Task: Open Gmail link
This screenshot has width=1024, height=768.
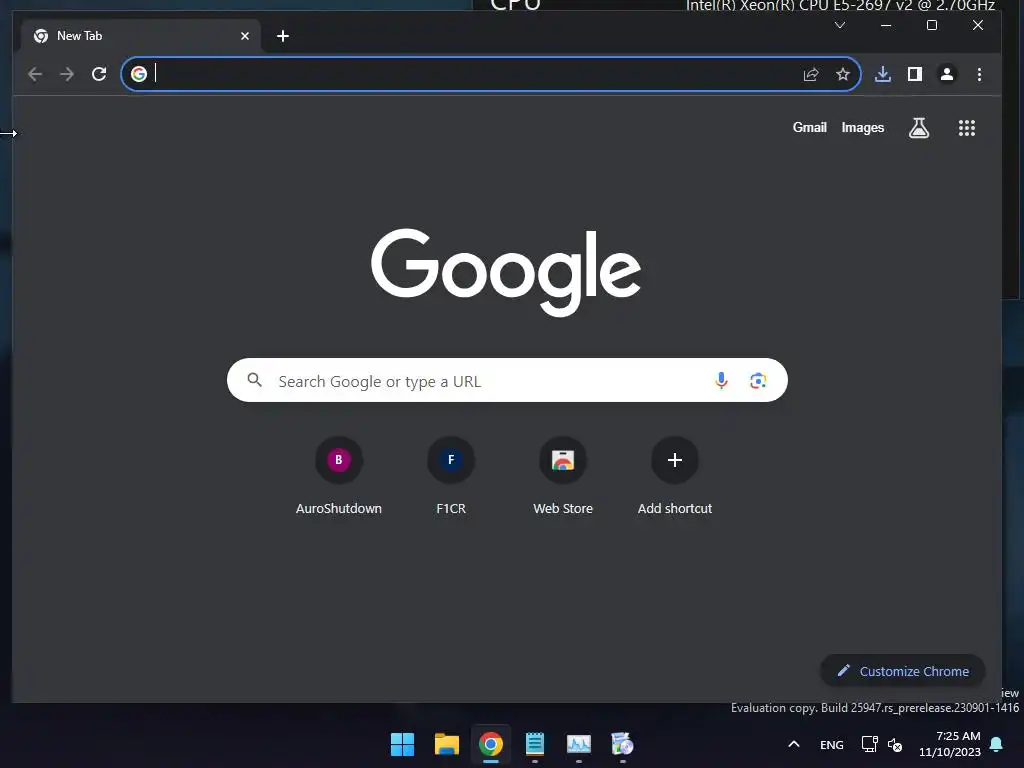Action: point(809,128)
